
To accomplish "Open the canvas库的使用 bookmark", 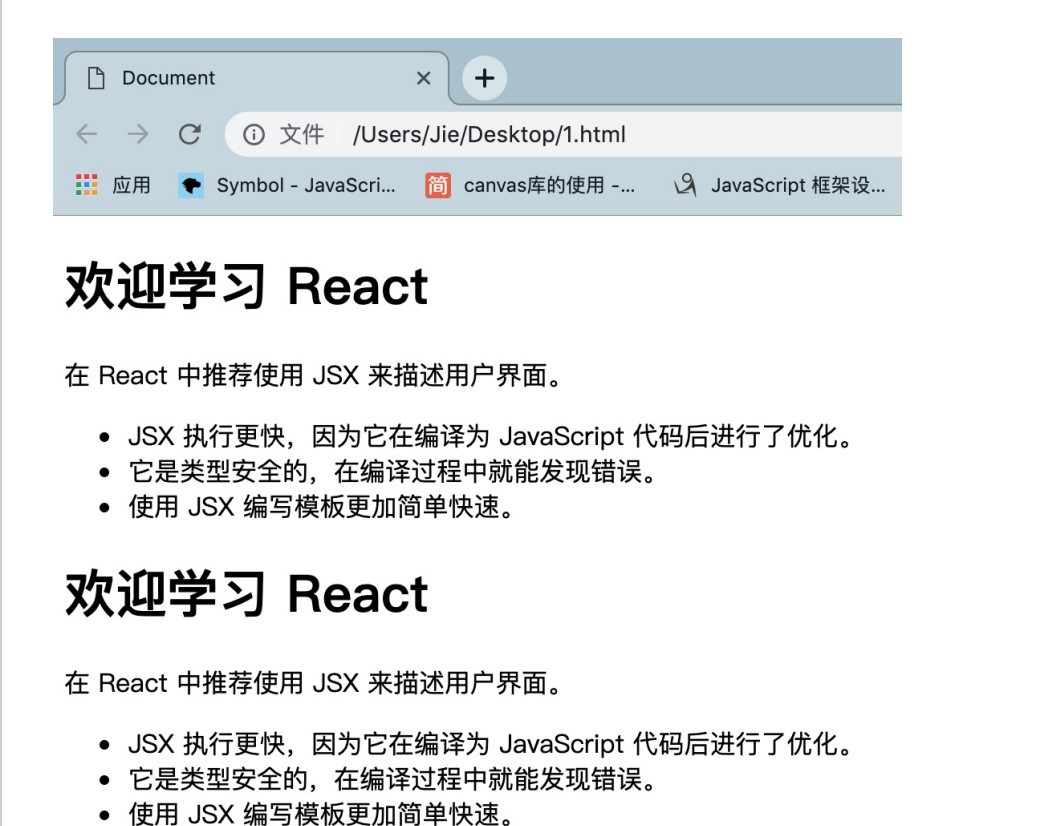I will tap(530, 185).
